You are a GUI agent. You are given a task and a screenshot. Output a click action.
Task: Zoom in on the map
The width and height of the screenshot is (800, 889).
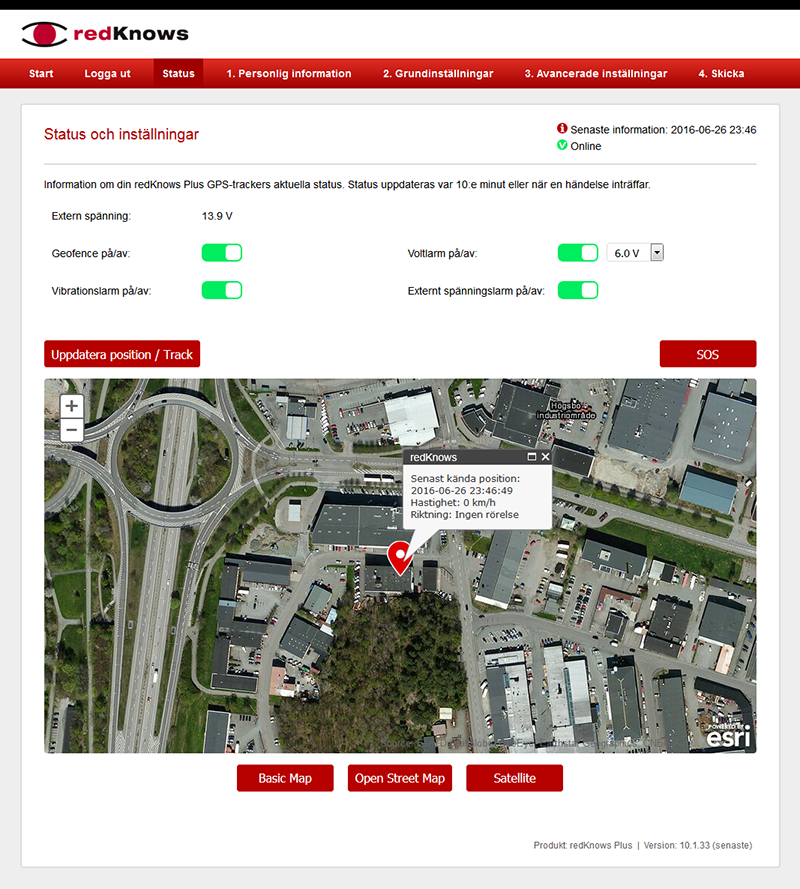click(x=72, y=406)
